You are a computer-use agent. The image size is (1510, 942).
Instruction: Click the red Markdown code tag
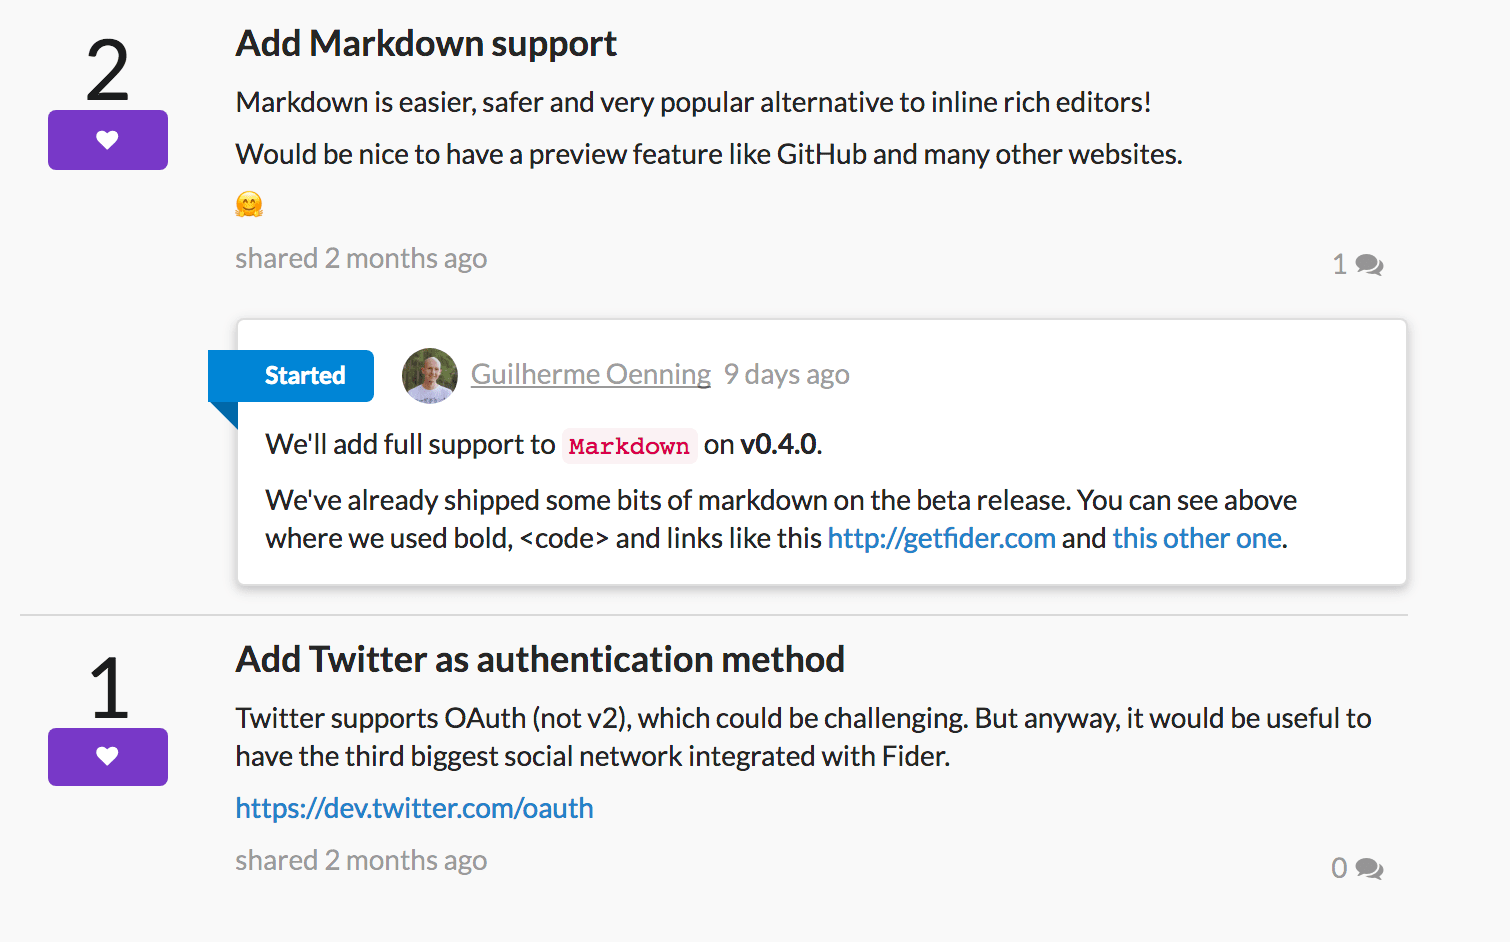pos(629,446)
